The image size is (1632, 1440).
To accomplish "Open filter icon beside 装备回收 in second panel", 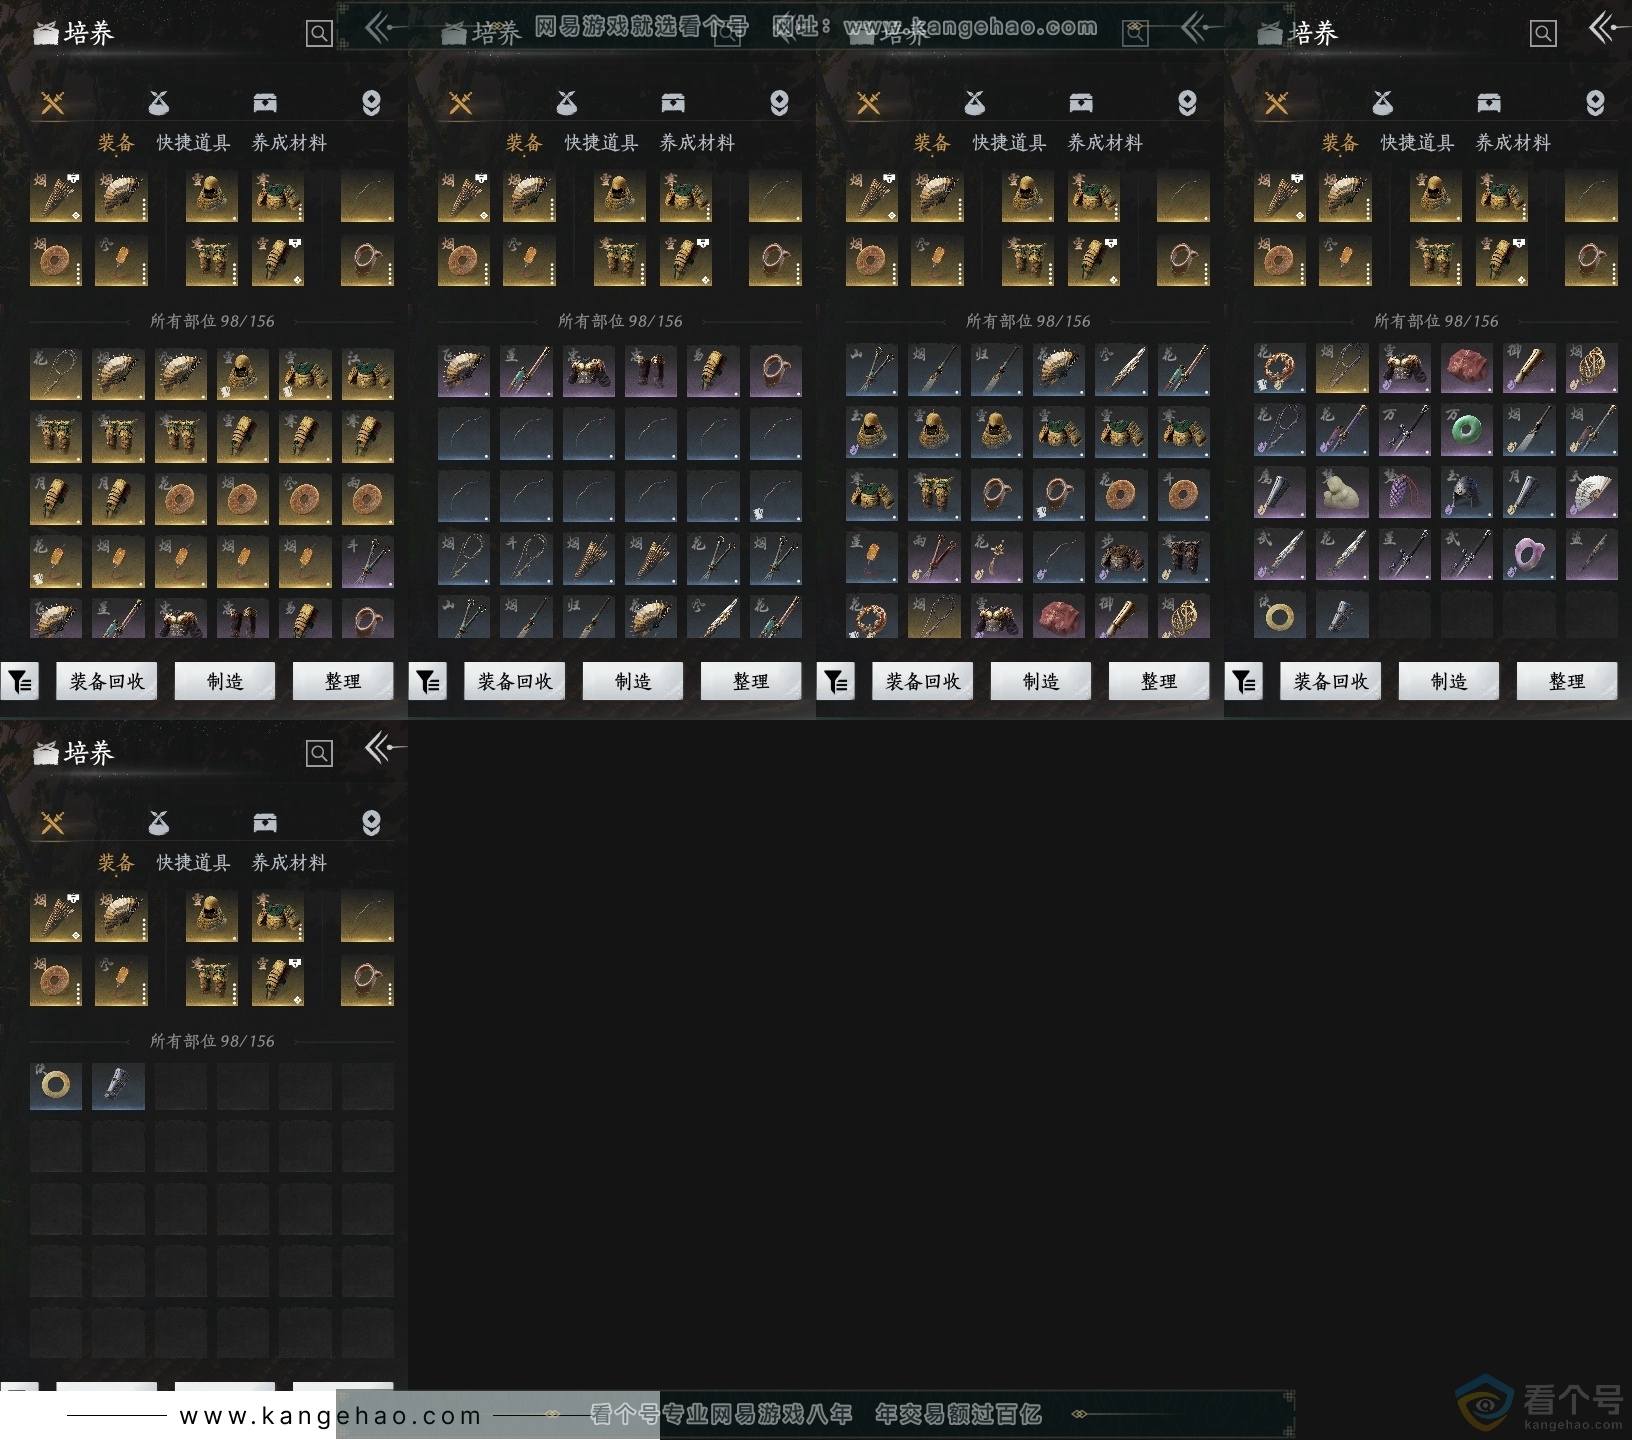I will [x=427, y=681].
